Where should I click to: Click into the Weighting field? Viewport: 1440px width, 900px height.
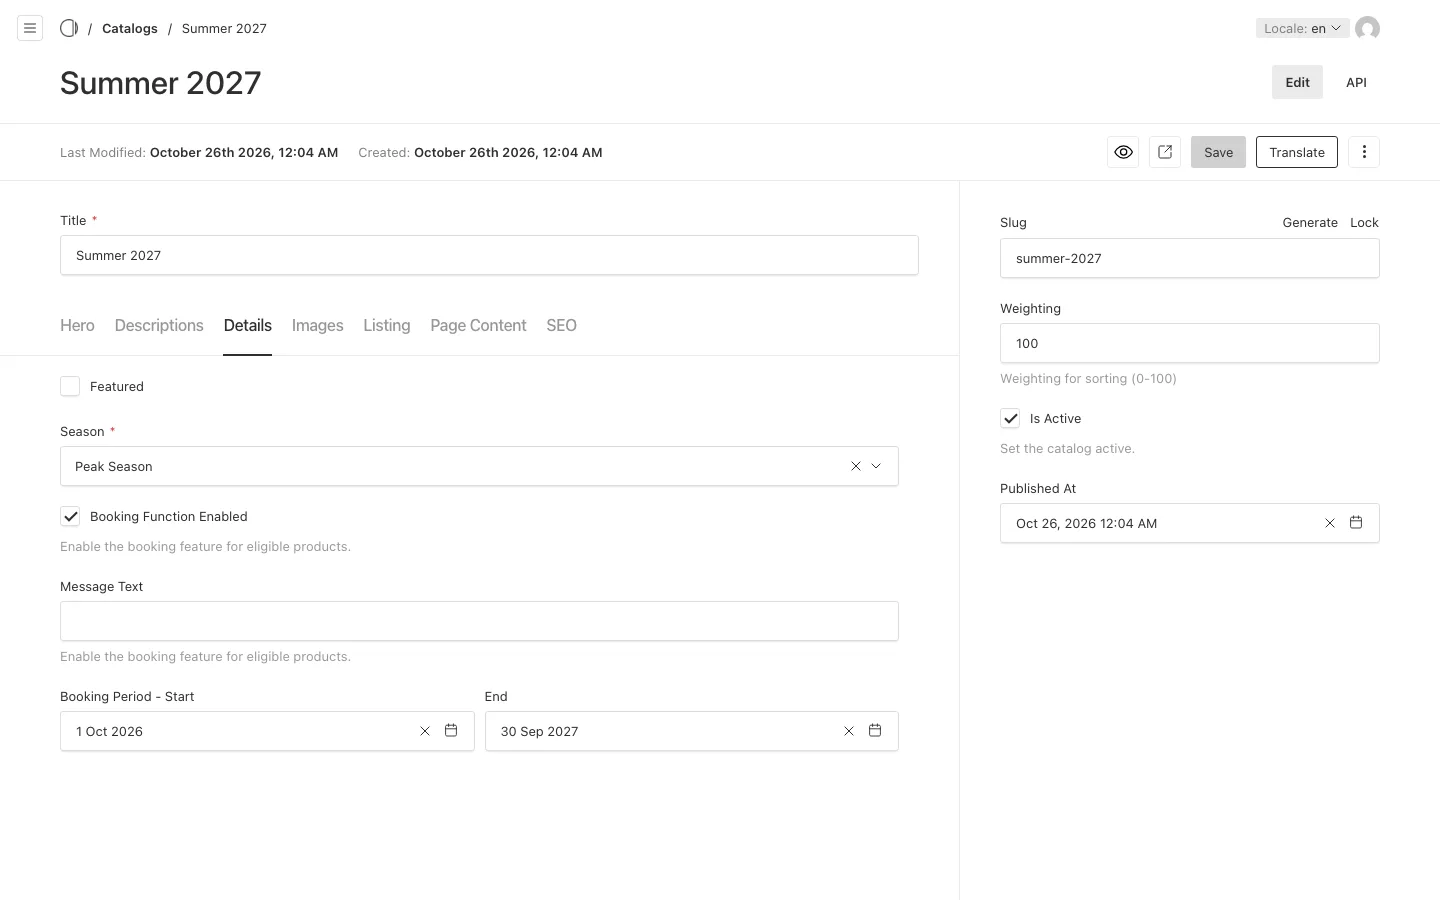[1190, 343]
